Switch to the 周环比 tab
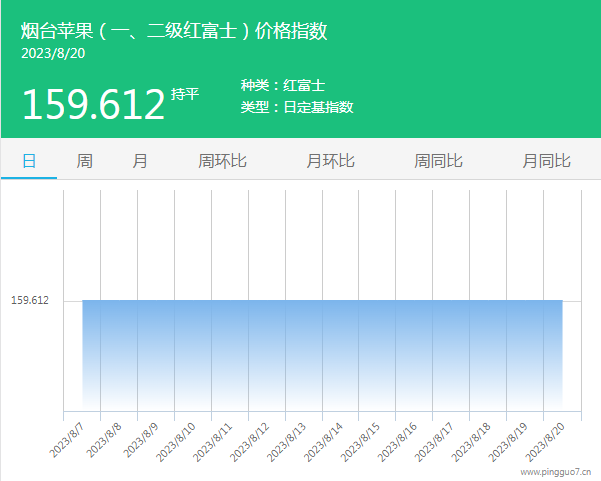The image size is (601, 481). coord(222,161)
